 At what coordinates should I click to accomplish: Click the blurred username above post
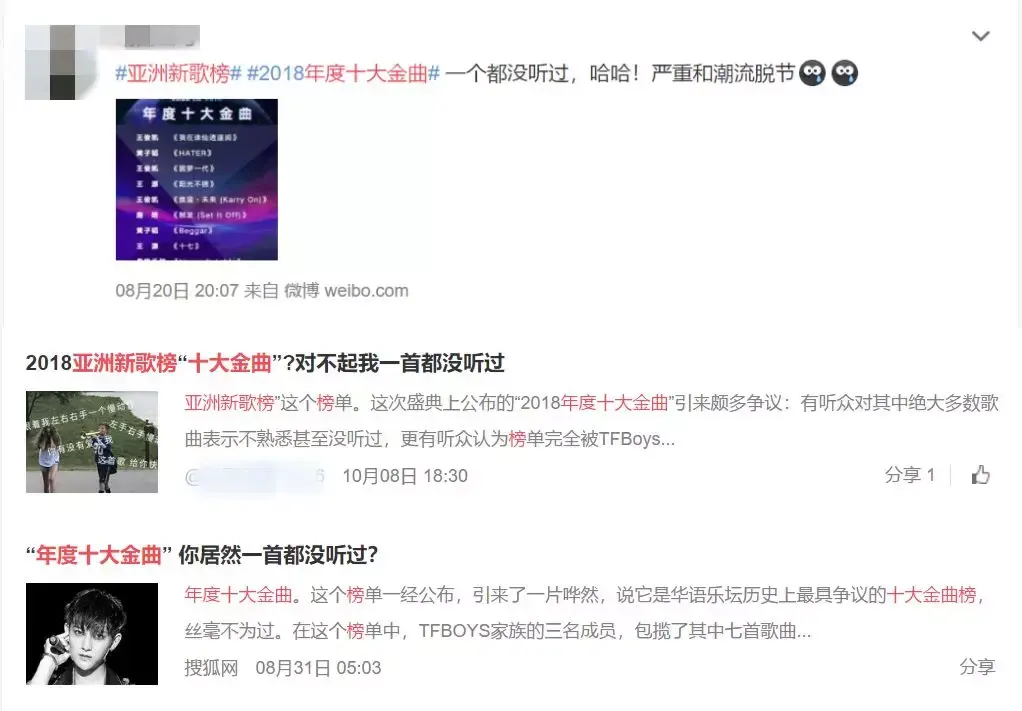coord(162,36)
